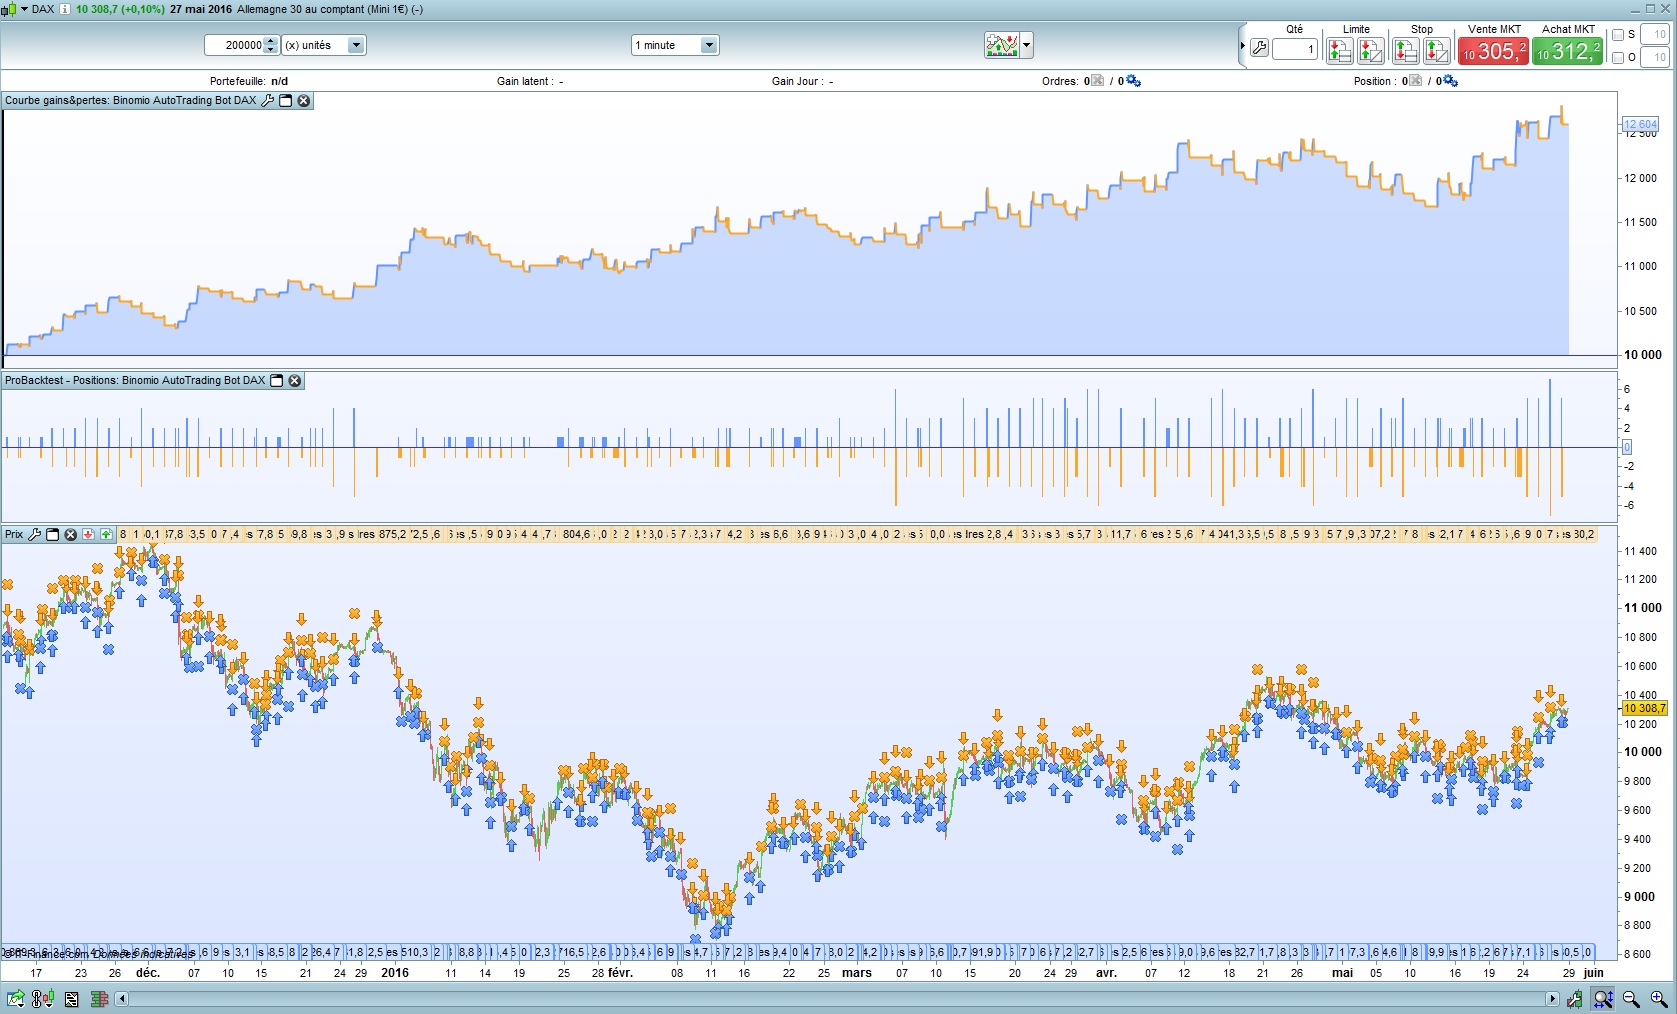Open chart settings wrench-on-candlestick icon
Screen dimensions: 1677x1014
1575,998
